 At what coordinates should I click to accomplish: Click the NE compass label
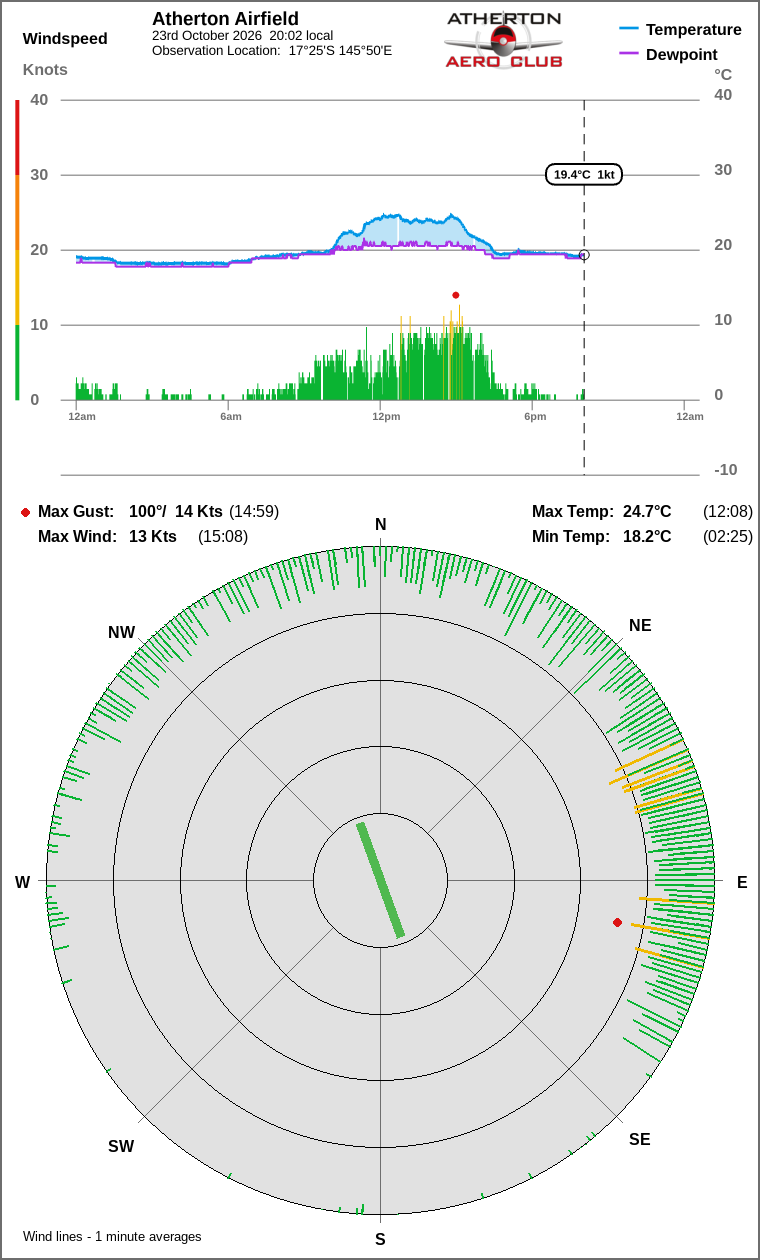tap(640, 626)
